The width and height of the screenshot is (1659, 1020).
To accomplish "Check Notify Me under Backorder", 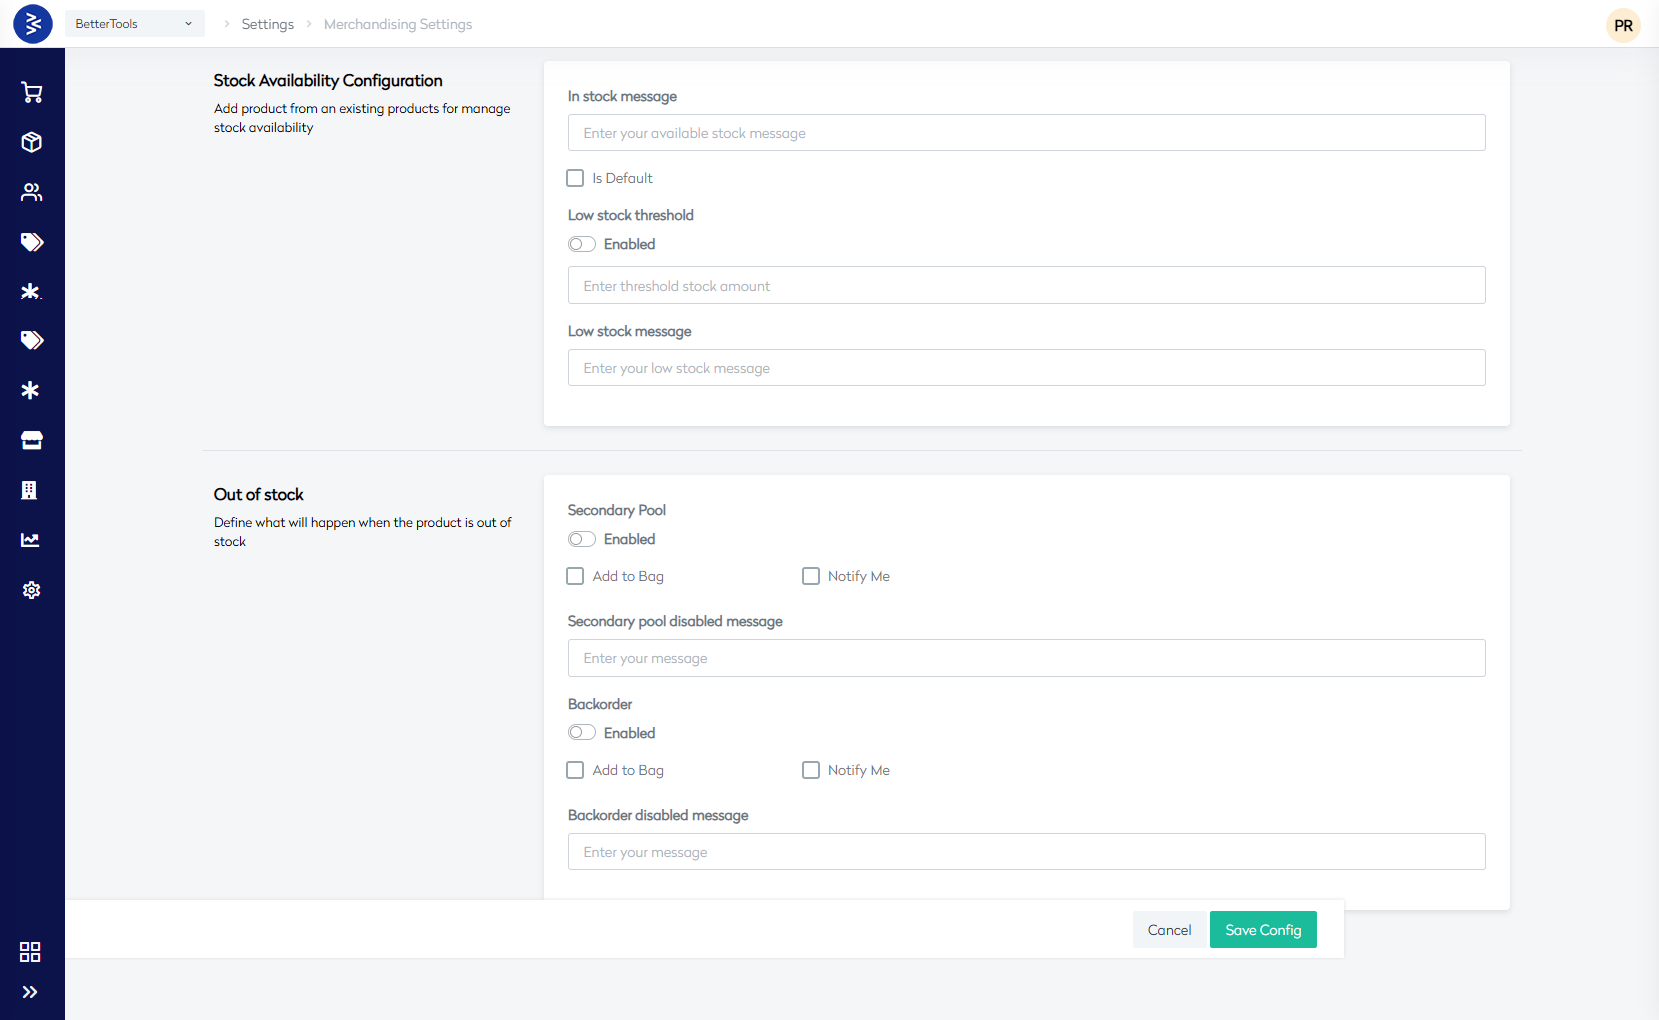I will 811,770.
